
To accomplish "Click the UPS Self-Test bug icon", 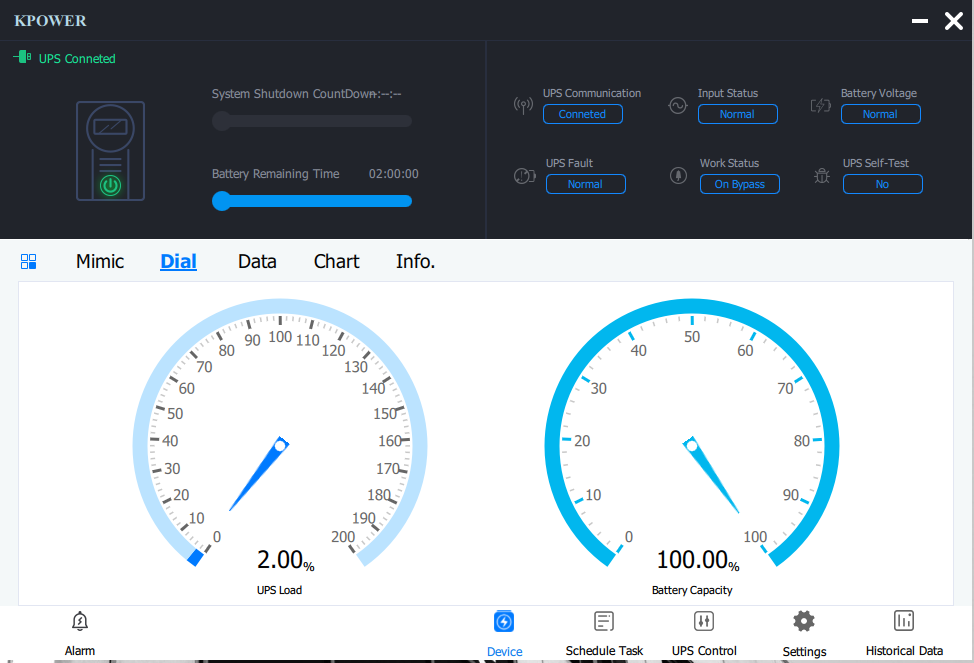I will [822, 176].
